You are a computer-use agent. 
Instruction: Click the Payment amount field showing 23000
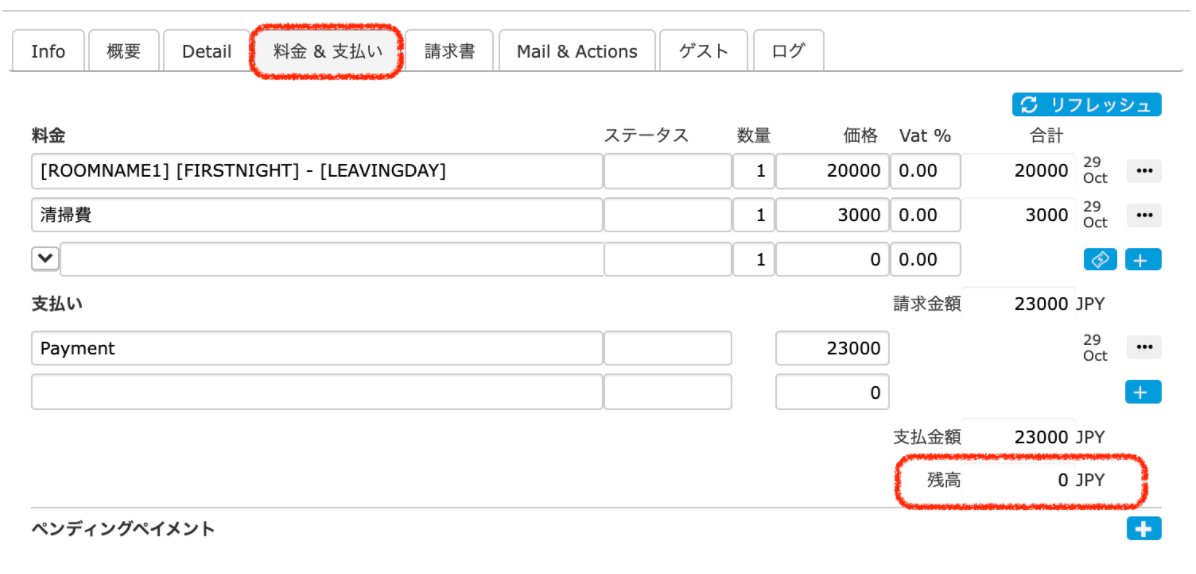point(832,348)
